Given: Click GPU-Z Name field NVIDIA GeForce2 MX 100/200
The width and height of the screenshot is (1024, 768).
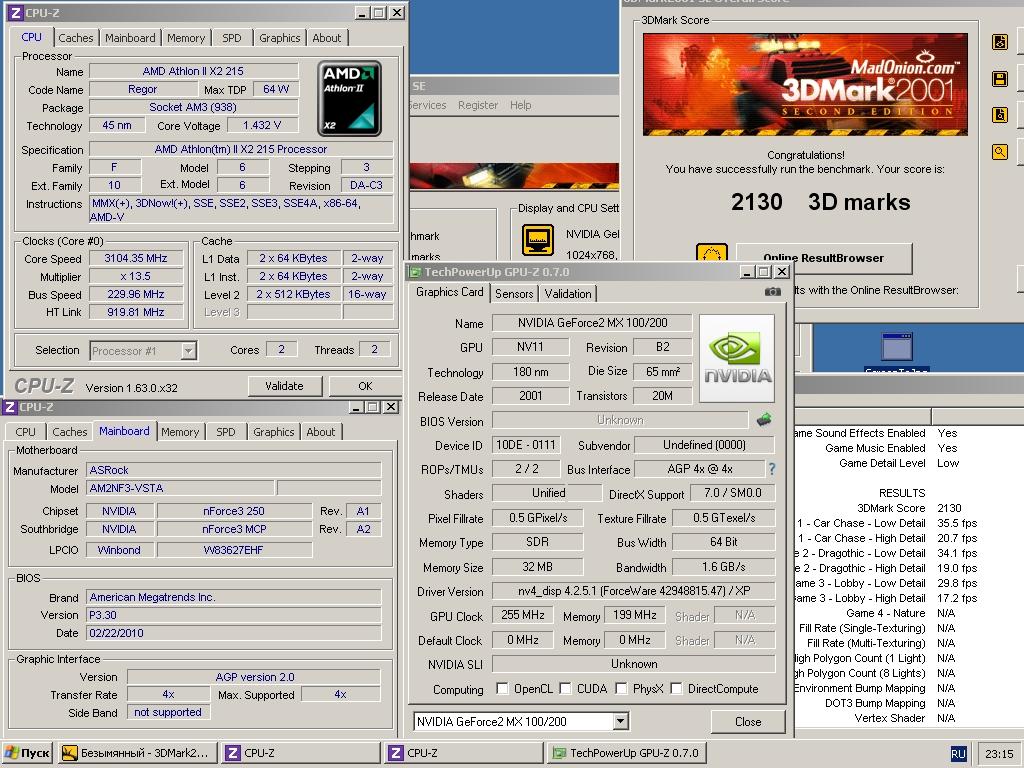Looking at the screenshot, I should click(x=592, y=323).
